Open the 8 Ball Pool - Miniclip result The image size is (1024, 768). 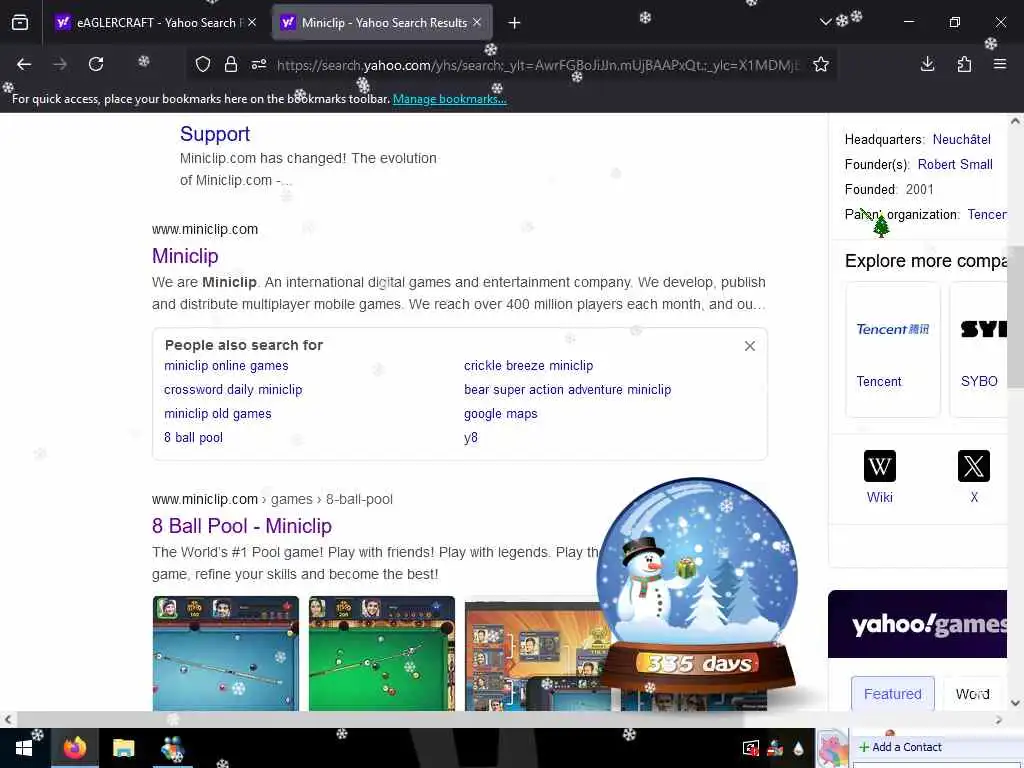click(x=242, y=526)
